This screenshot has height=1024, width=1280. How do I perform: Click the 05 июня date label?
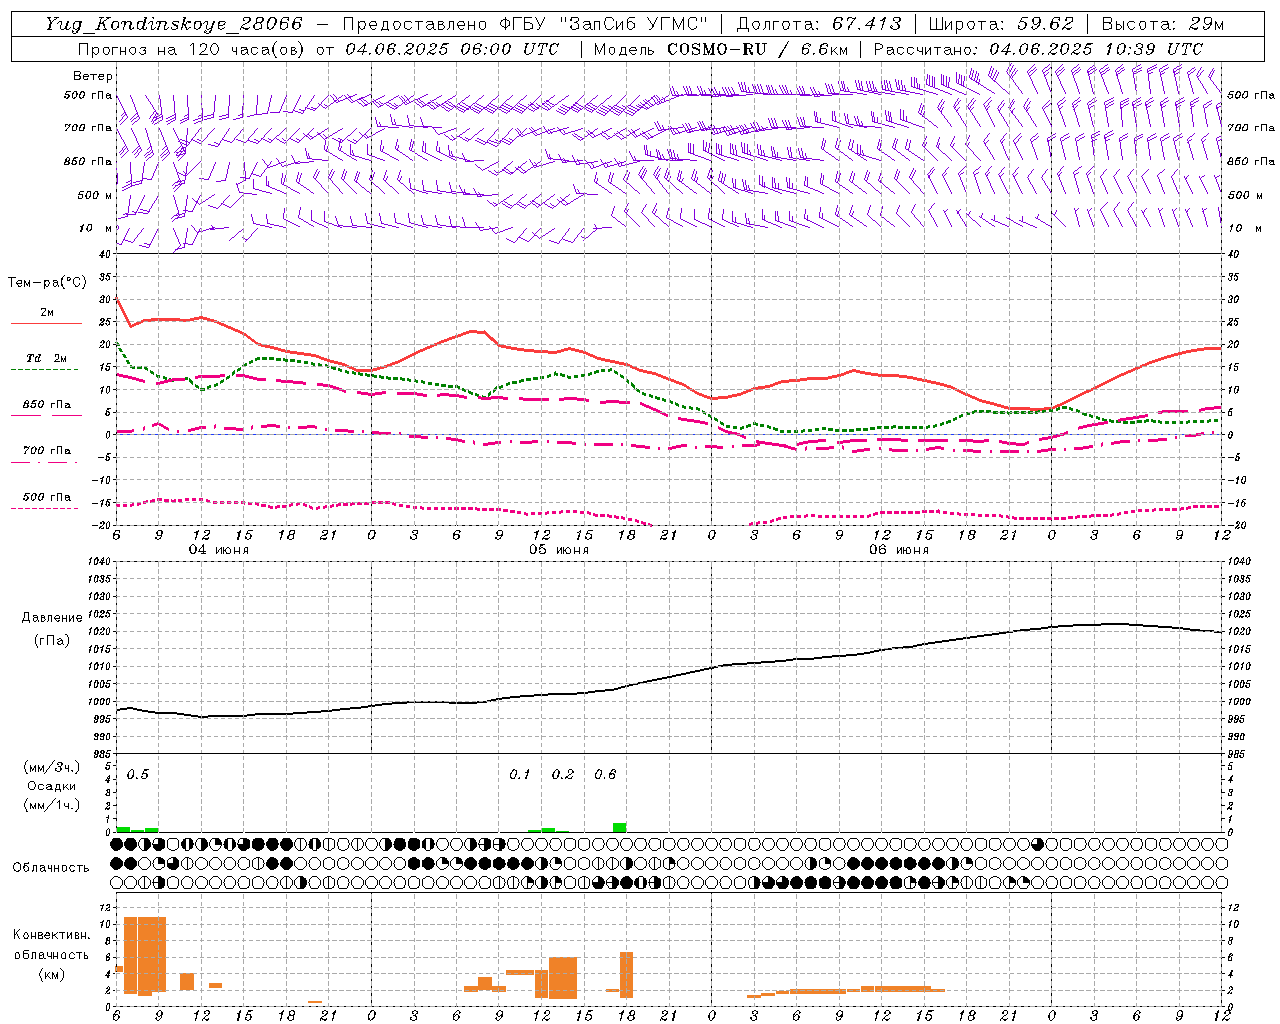pyautogui.click(x=559, y=550)
